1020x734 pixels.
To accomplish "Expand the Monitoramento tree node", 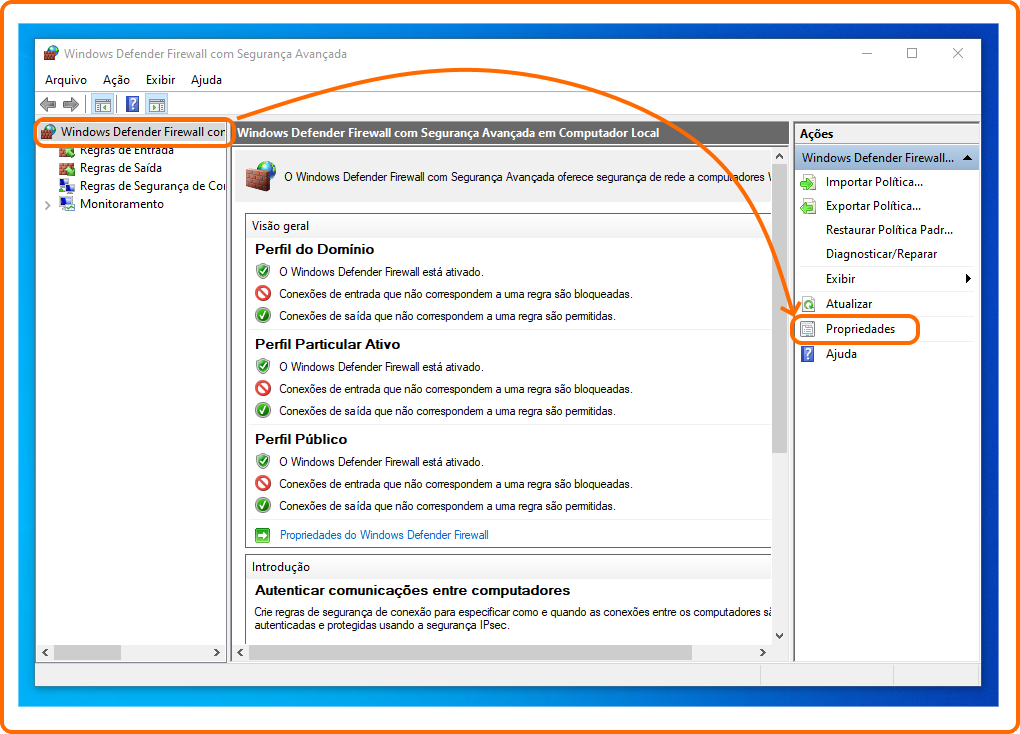I will coord(47,205).
